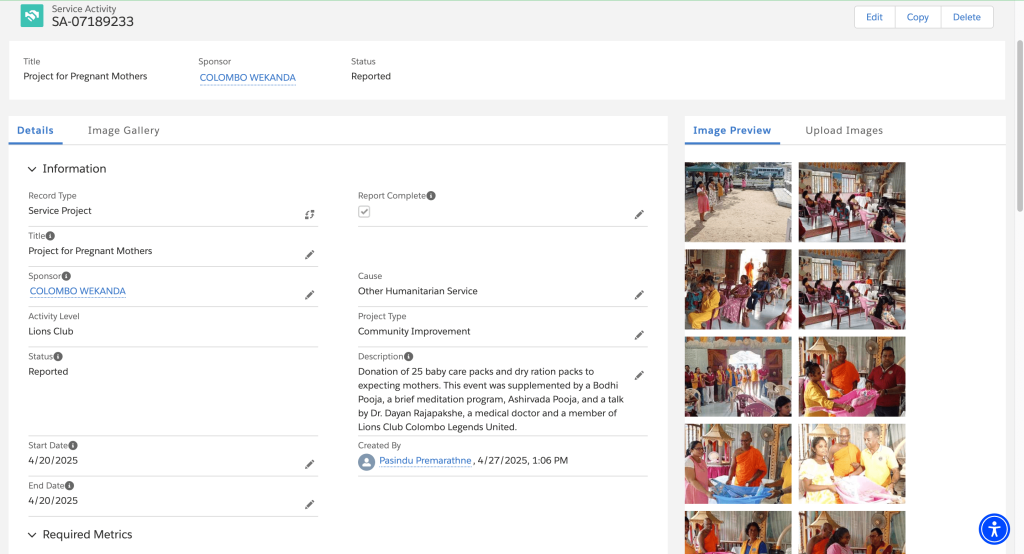Click header status value Reported

pos(371,76)
